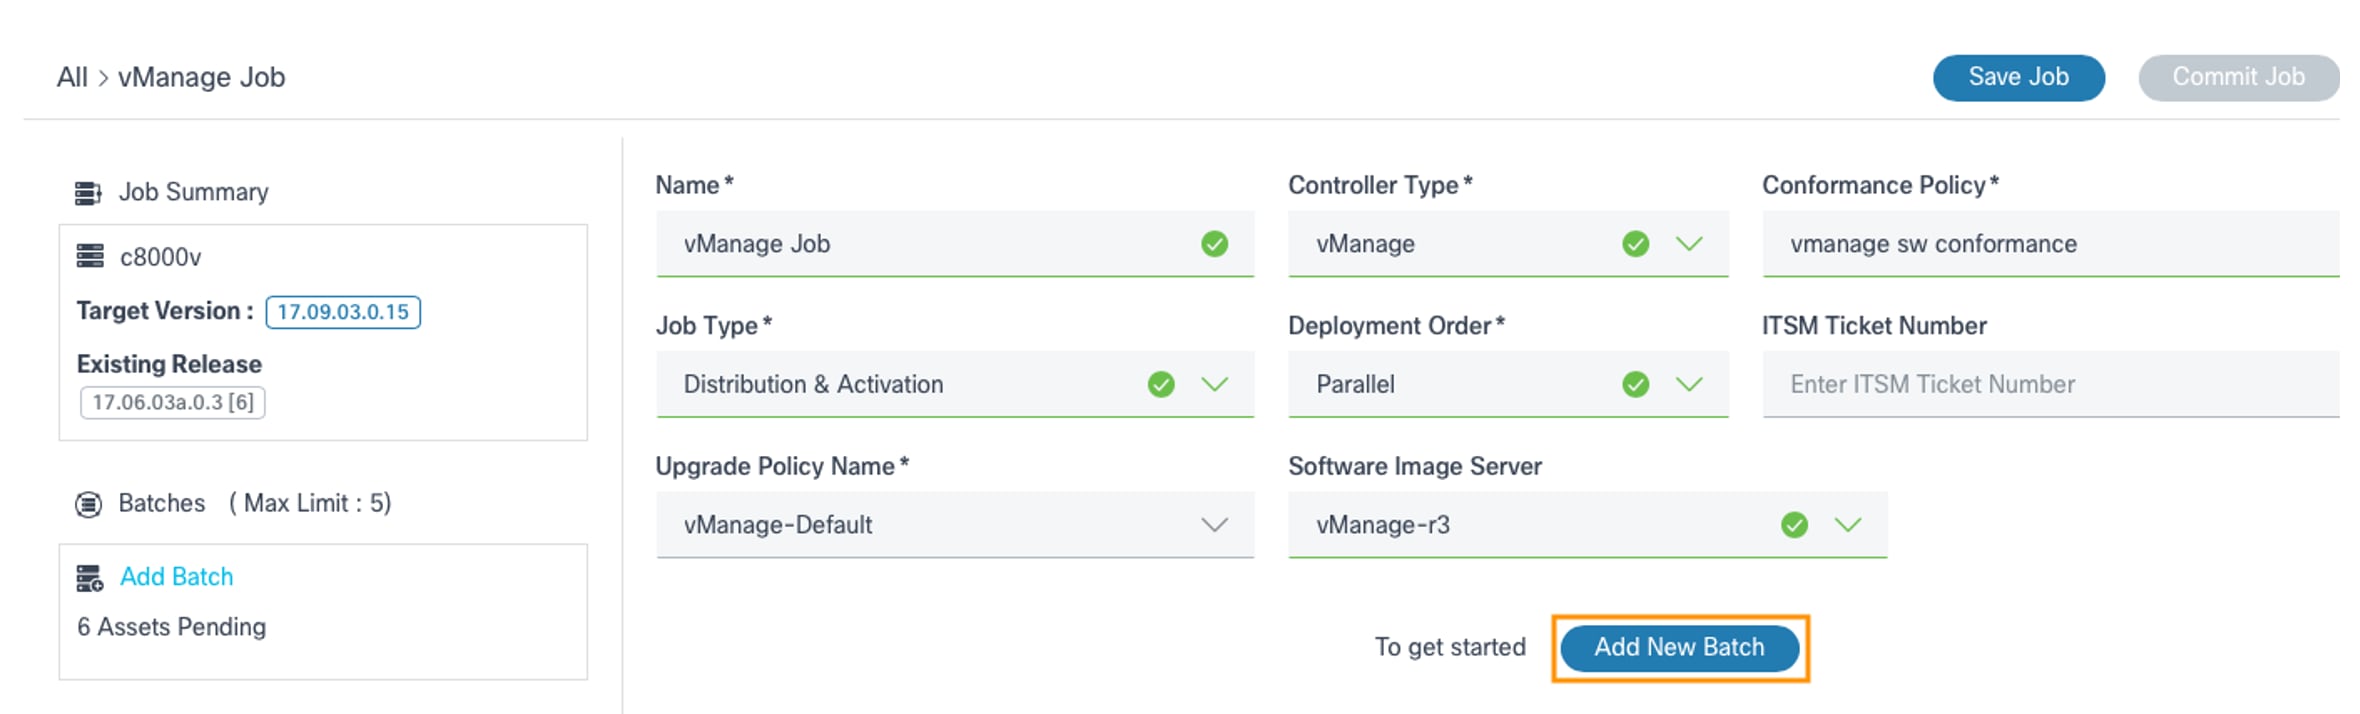Expand the Upgrade Policy Name dropdown
Screen dimensions: 2360x714
1214,525
